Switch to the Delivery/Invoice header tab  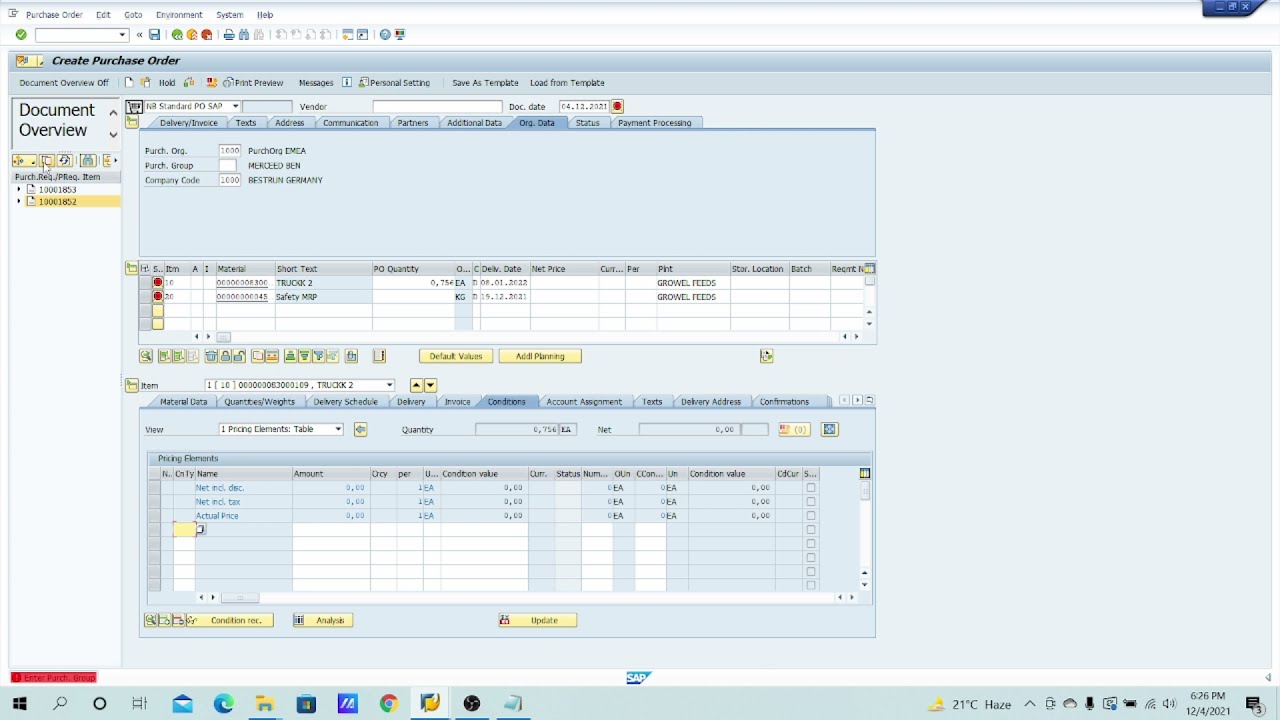coord(189,123)
